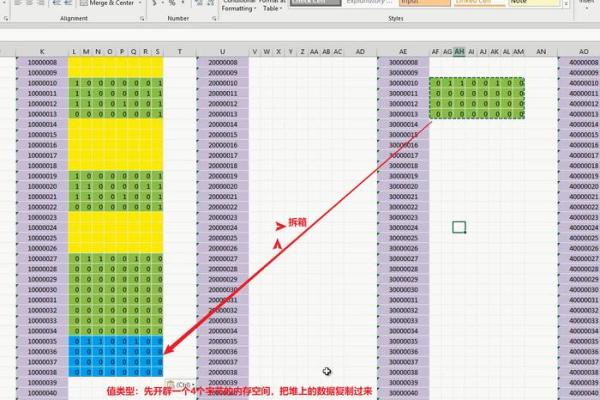Select the highlighted AH column header
This screenshot has height=400, width=600.
[459, 51]
